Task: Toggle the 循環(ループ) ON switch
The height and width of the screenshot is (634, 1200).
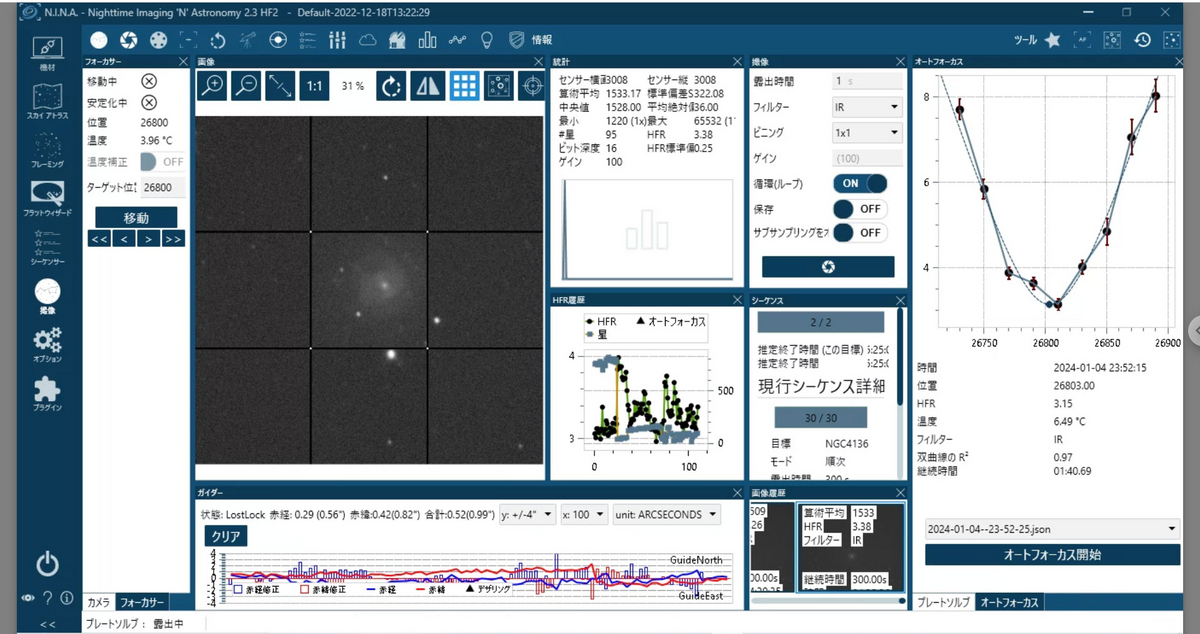Action: (x=860, y=184)
